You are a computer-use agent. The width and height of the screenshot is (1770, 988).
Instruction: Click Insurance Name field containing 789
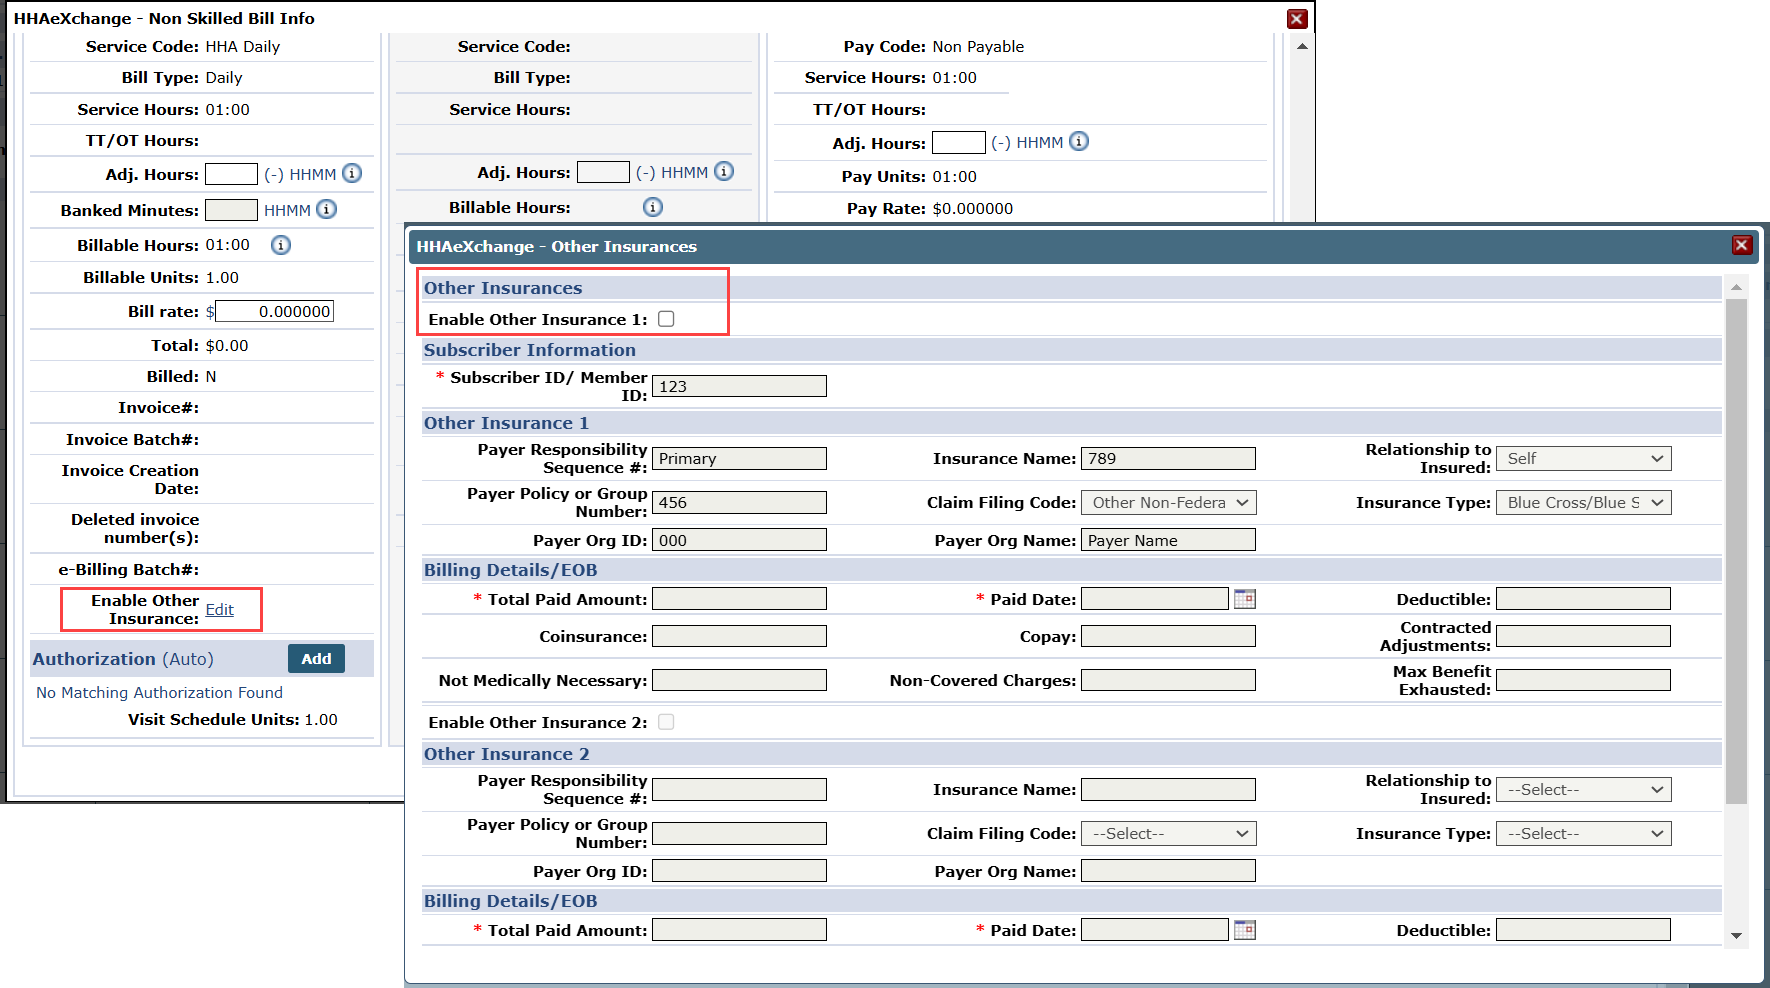click(x=1168, y=458)
